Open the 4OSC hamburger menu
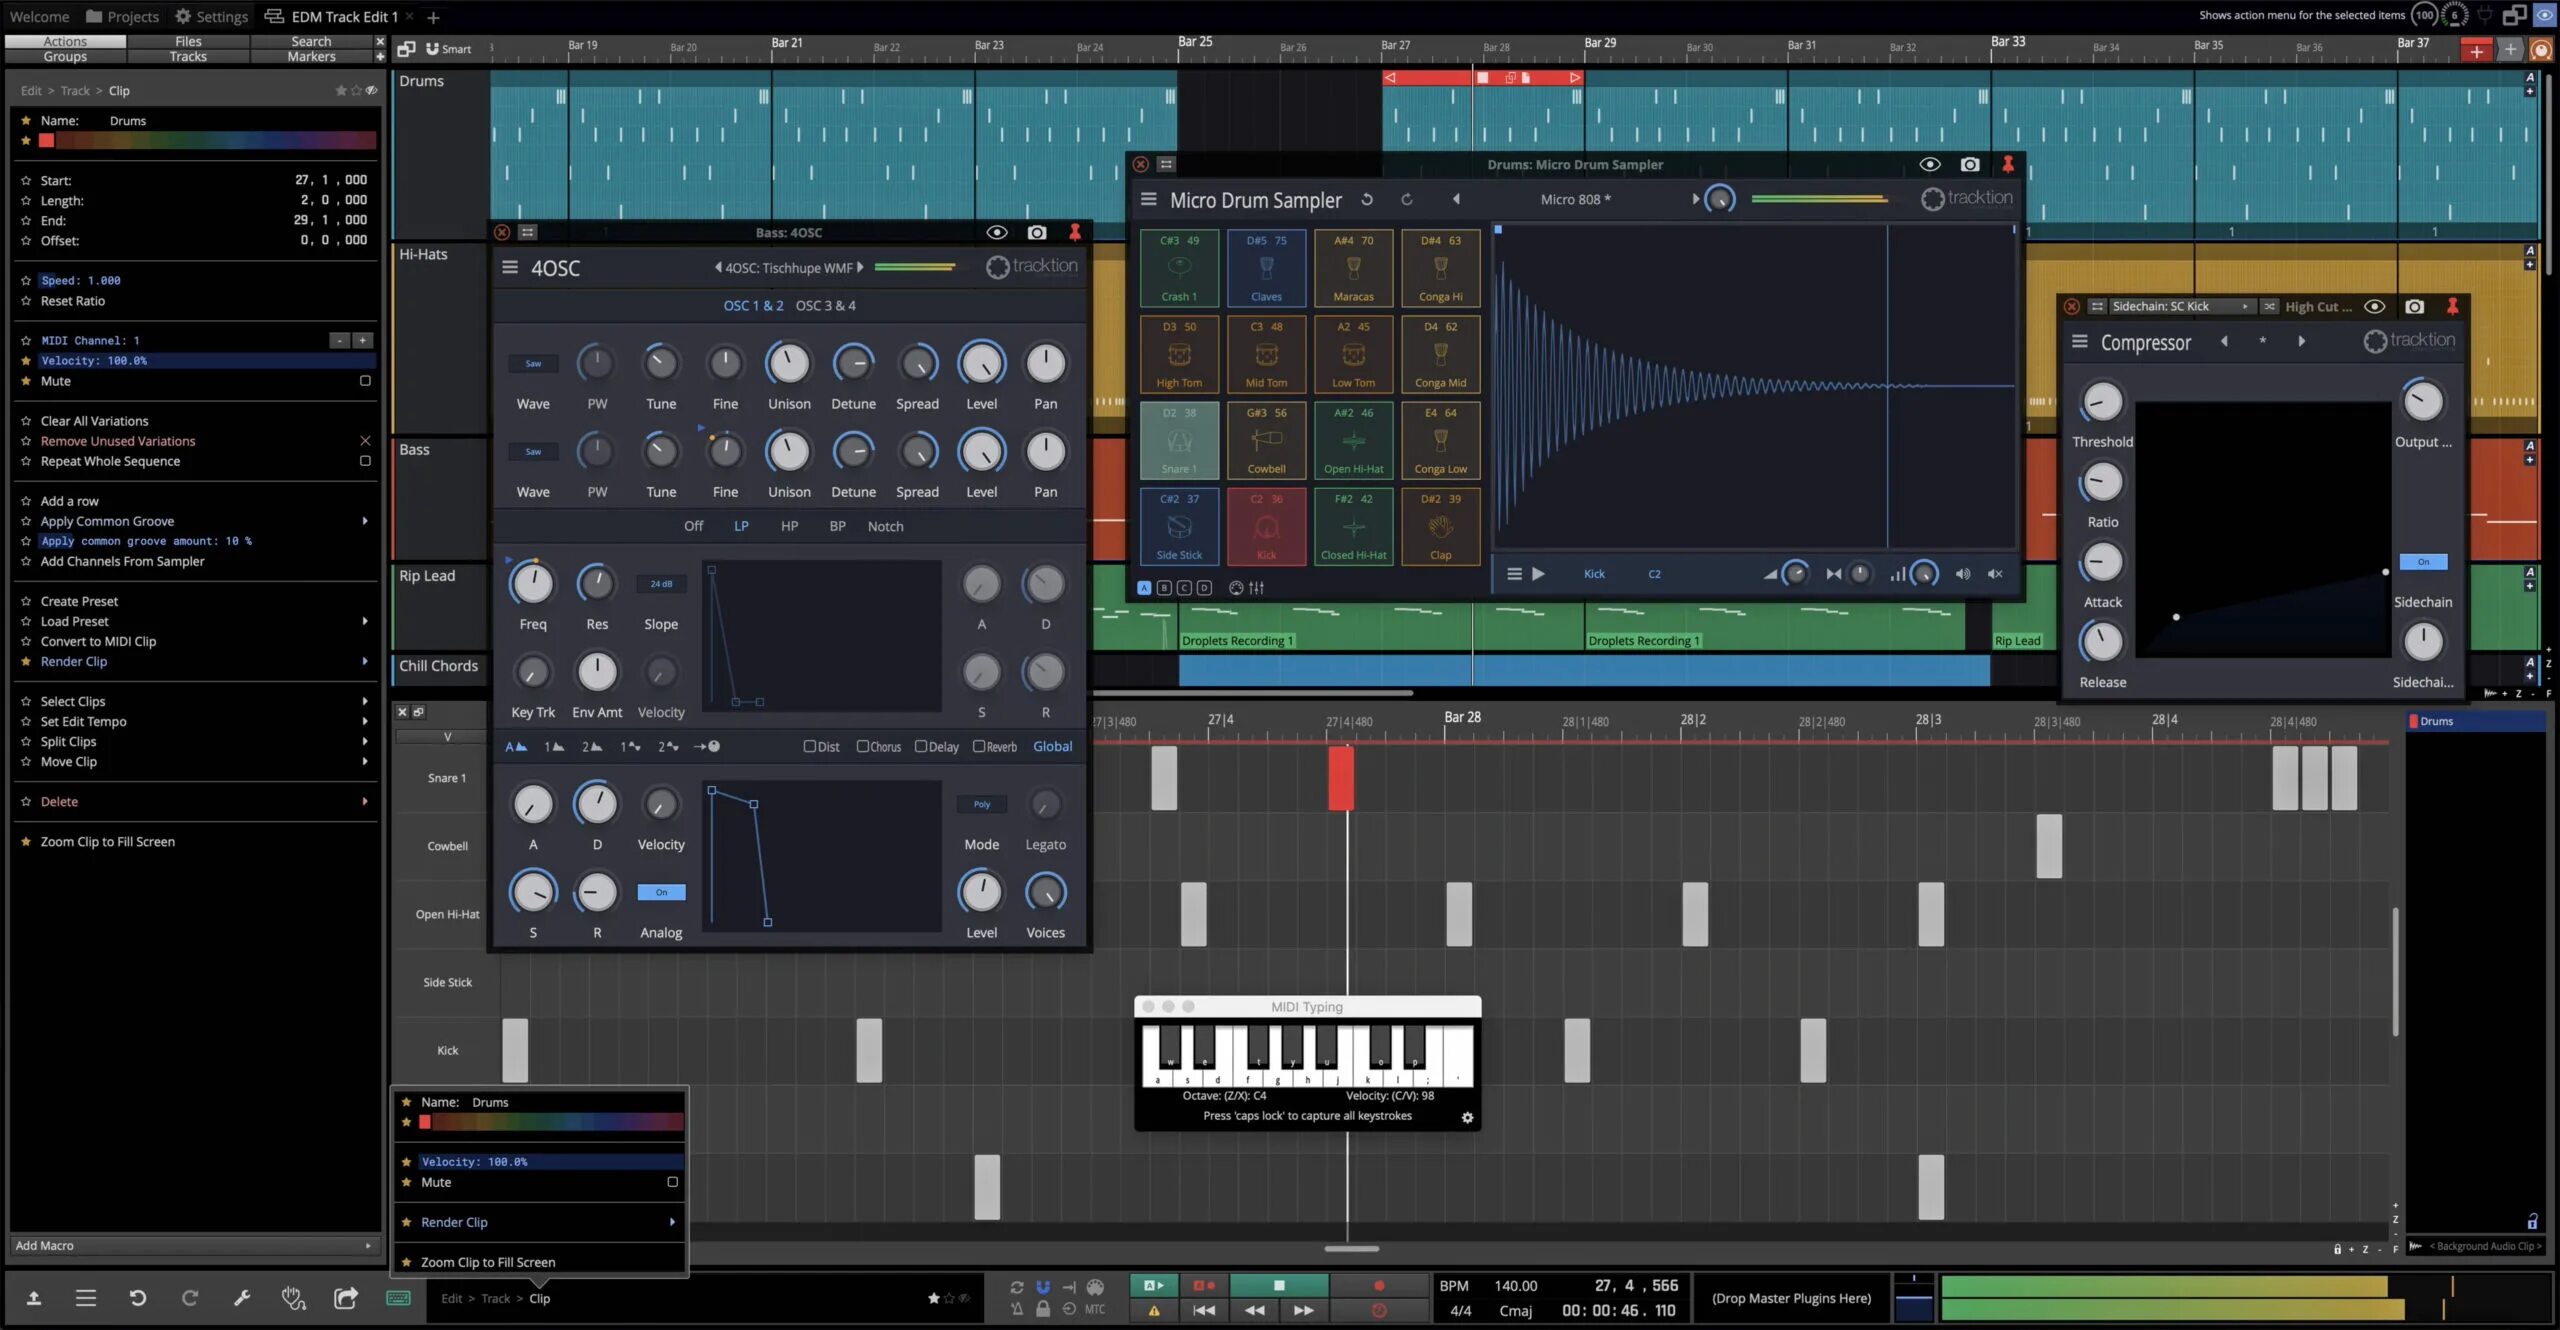Image resolution: width=2560 pixels, height=1330 pixels. coord(510,268)
